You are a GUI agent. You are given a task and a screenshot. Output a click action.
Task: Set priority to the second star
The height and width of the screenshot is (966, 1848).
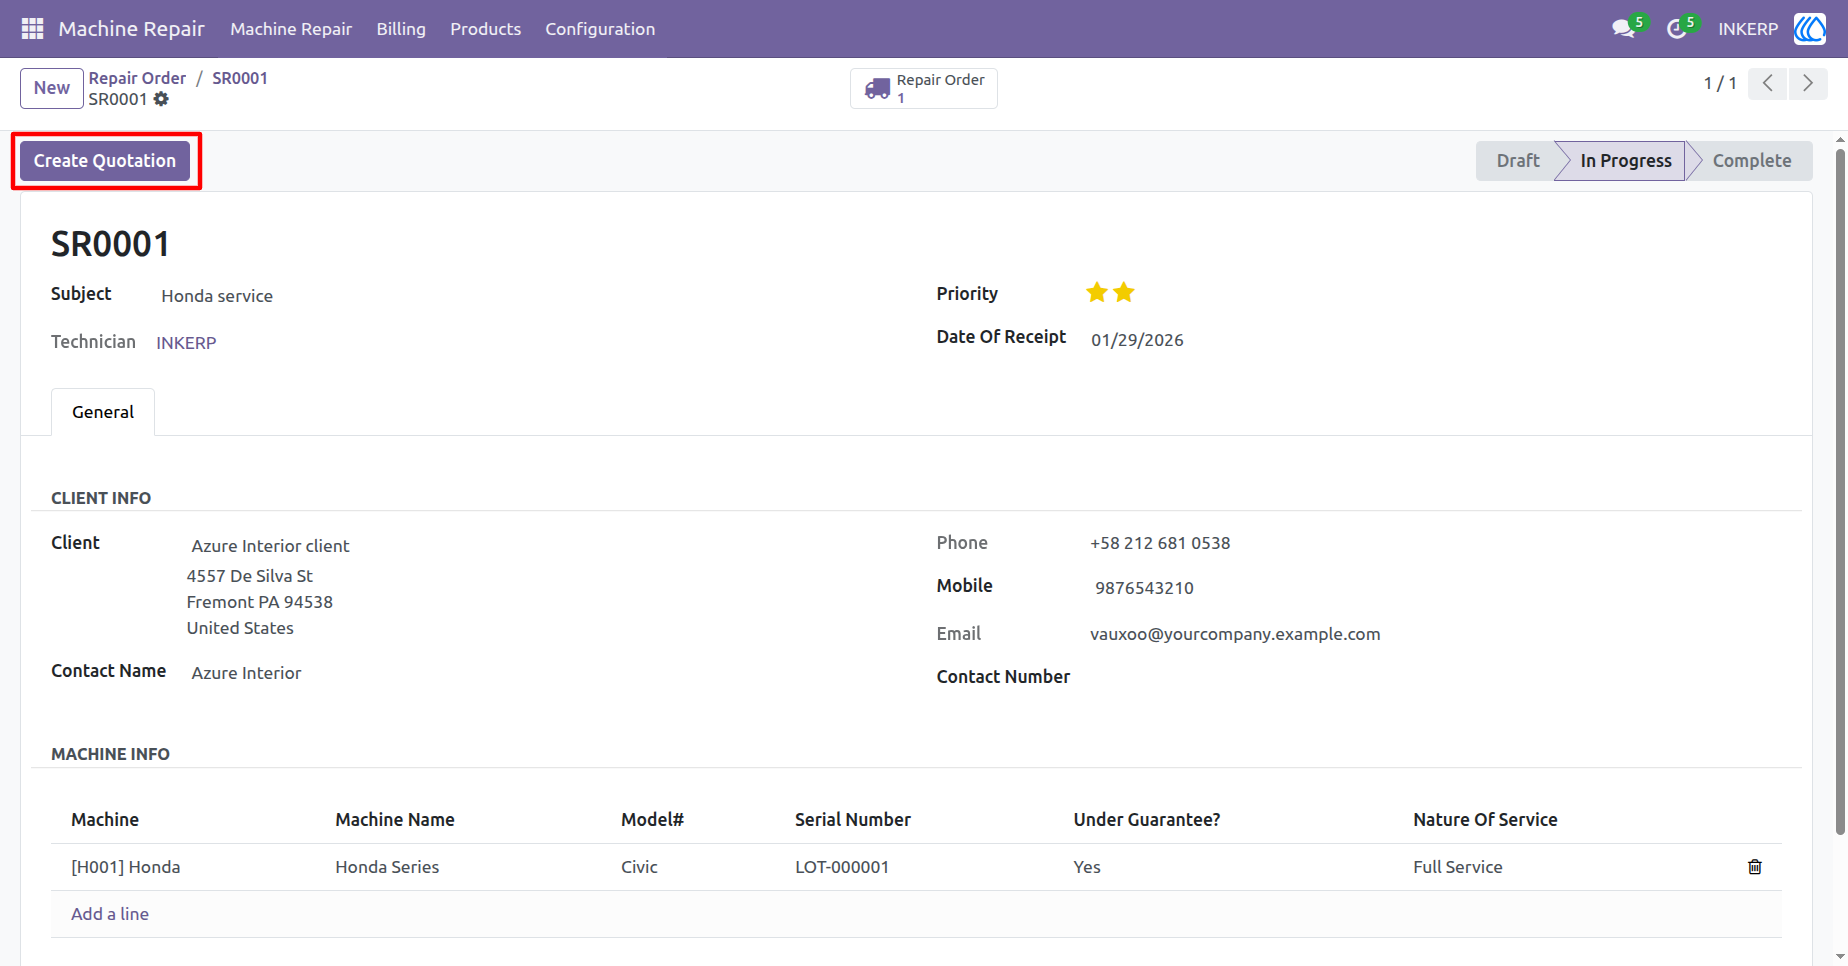1124,292
